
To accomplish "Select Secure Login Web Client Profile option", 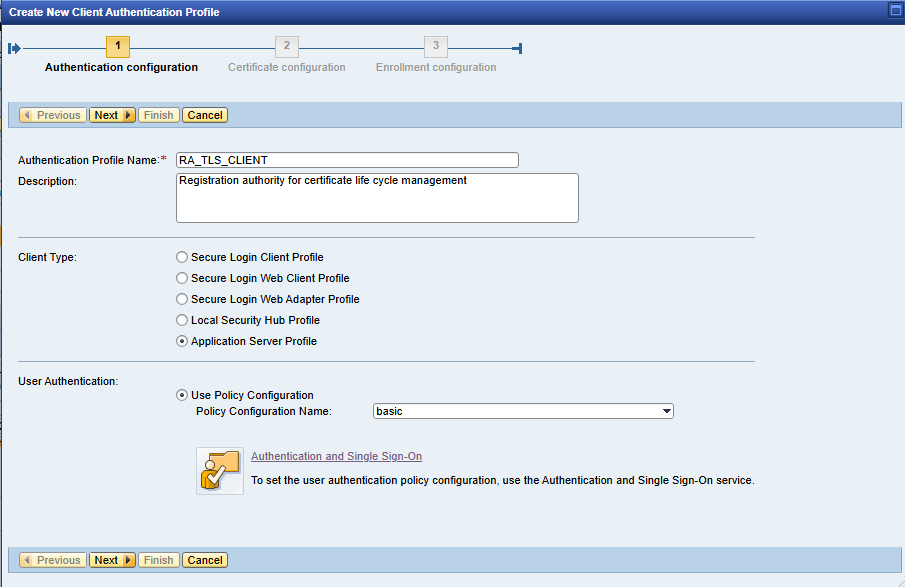I will (x=182, y=278).
